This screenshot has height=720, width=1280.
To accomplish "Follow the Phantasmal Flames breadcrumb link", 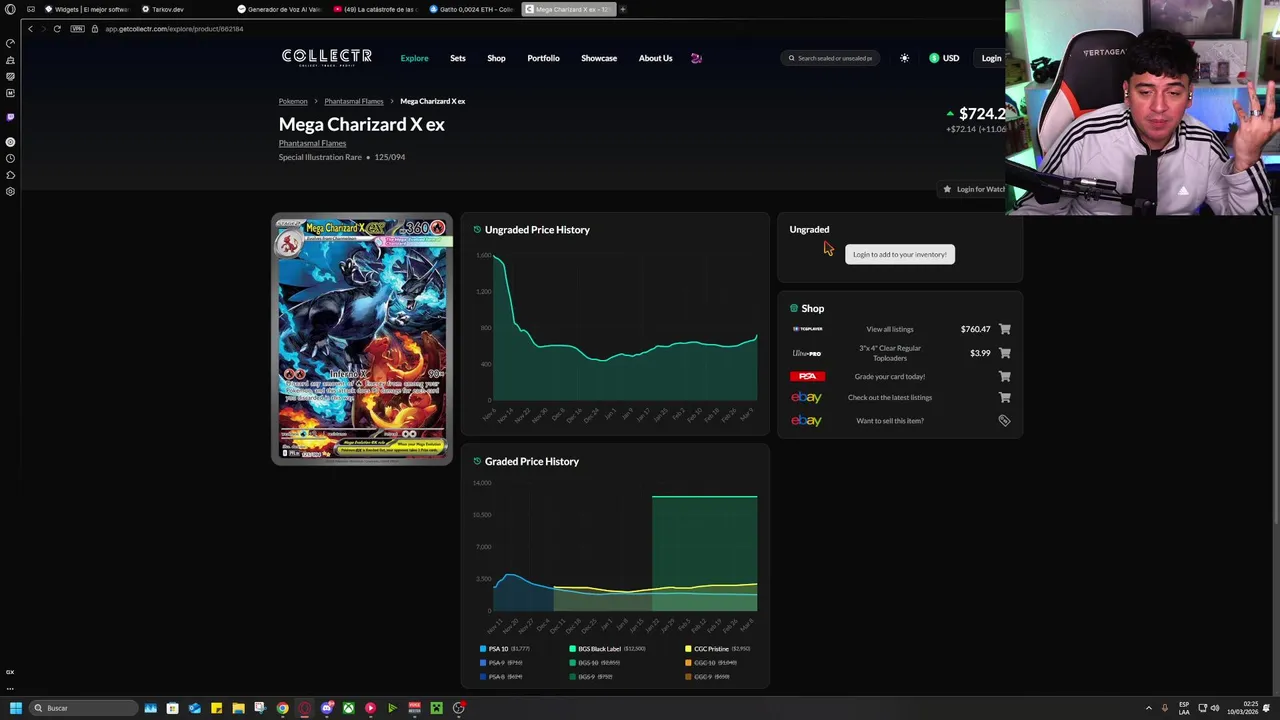I will coord(353,101).
